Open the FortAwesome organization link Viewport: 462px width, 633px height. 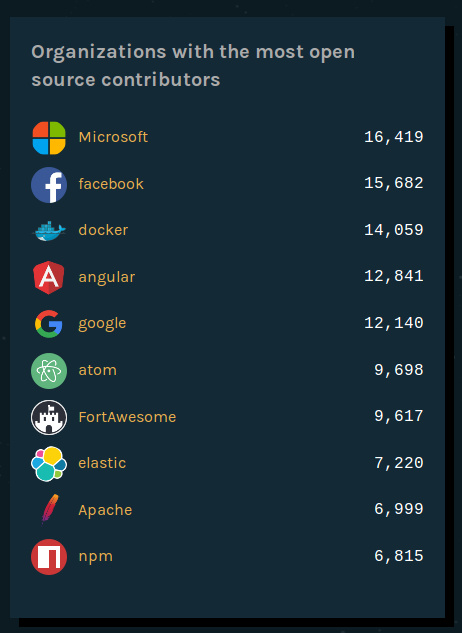coord(127,417)
